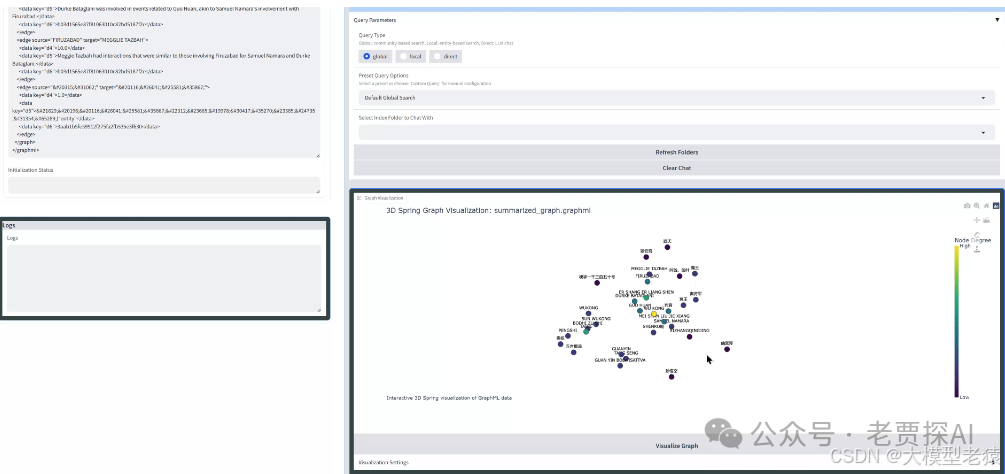Image resolution: width=1005 pixels, height=474 pixels.
Task: Select the pan cross-arrows tool in plot toolbar
Action: pyautogui.click(x=977, y=220)
